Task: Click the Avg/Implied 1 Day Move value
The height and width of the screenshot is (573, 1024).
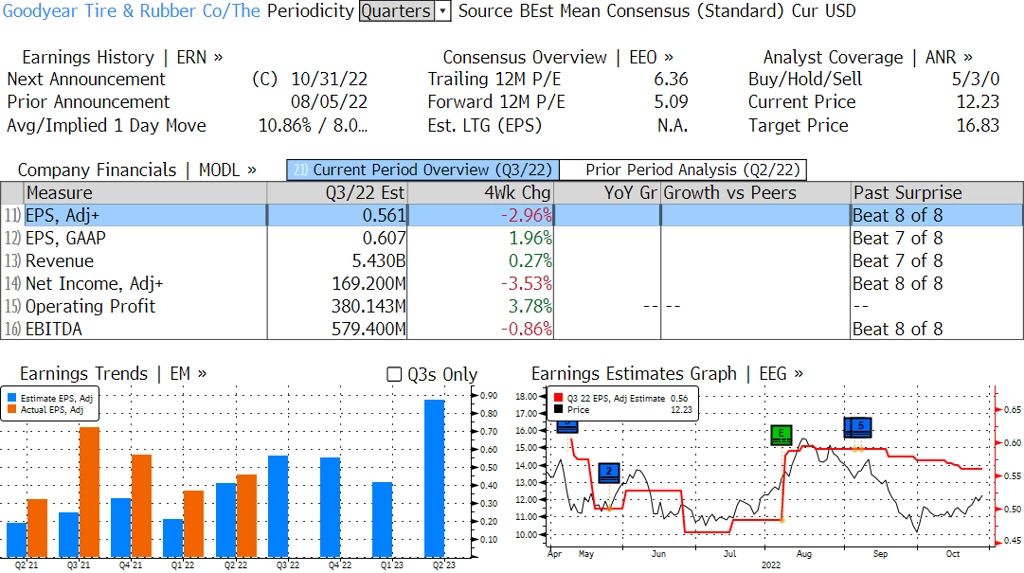Action: tap(313, 125)
